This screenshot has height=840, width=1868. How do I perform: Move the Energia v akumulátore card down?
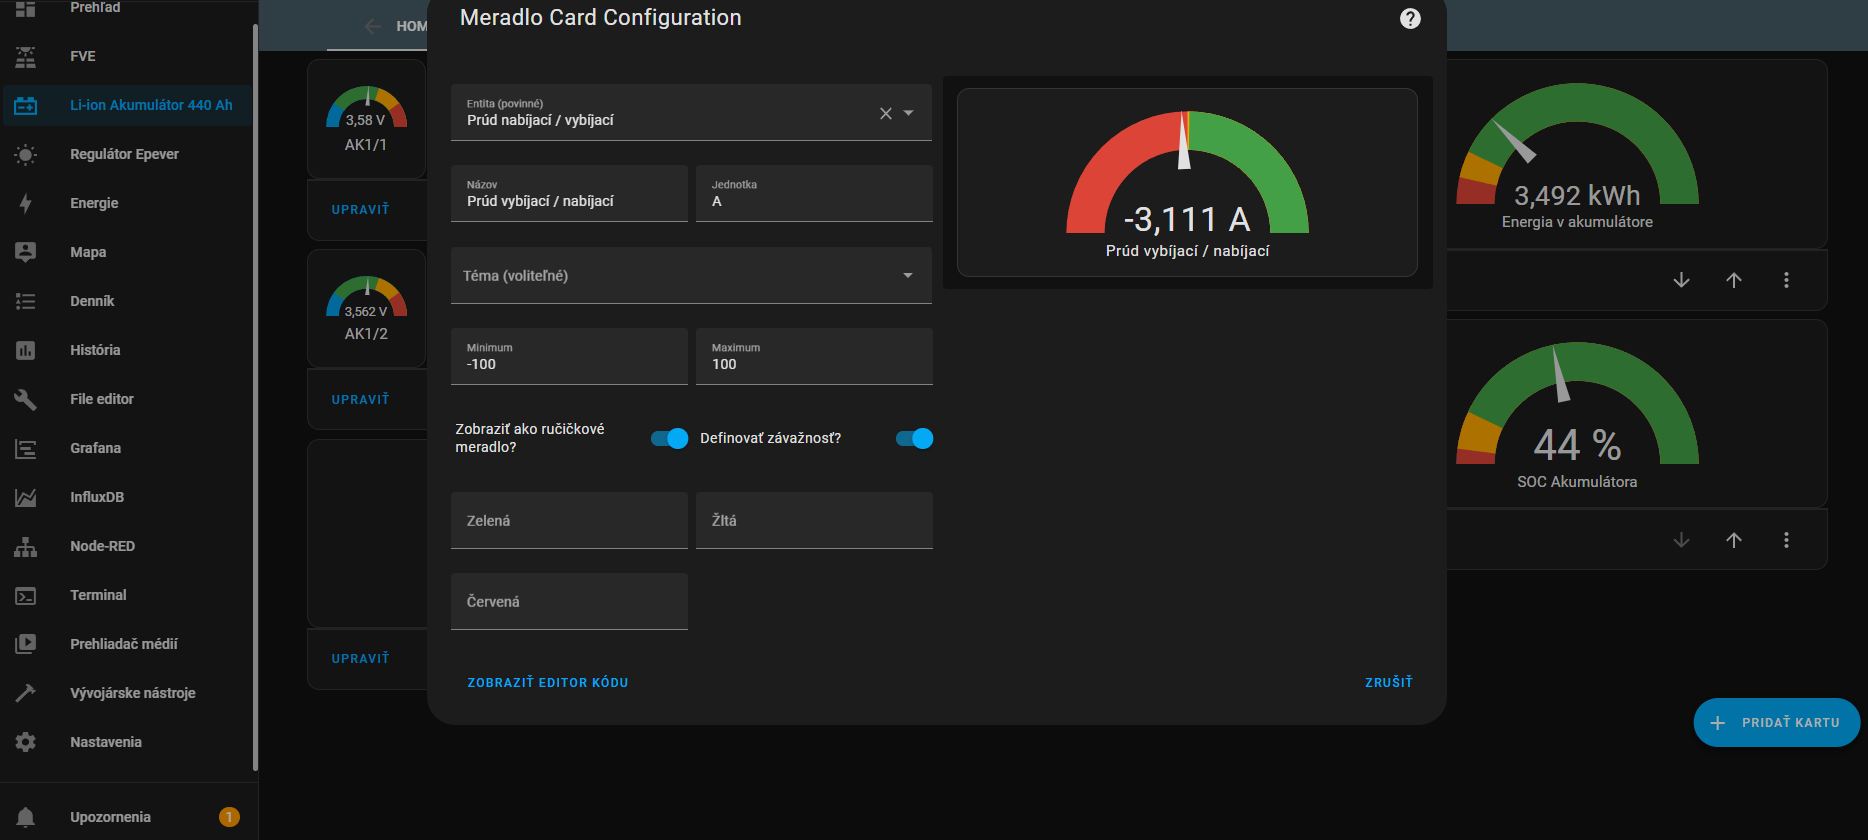pos(1682,280)
